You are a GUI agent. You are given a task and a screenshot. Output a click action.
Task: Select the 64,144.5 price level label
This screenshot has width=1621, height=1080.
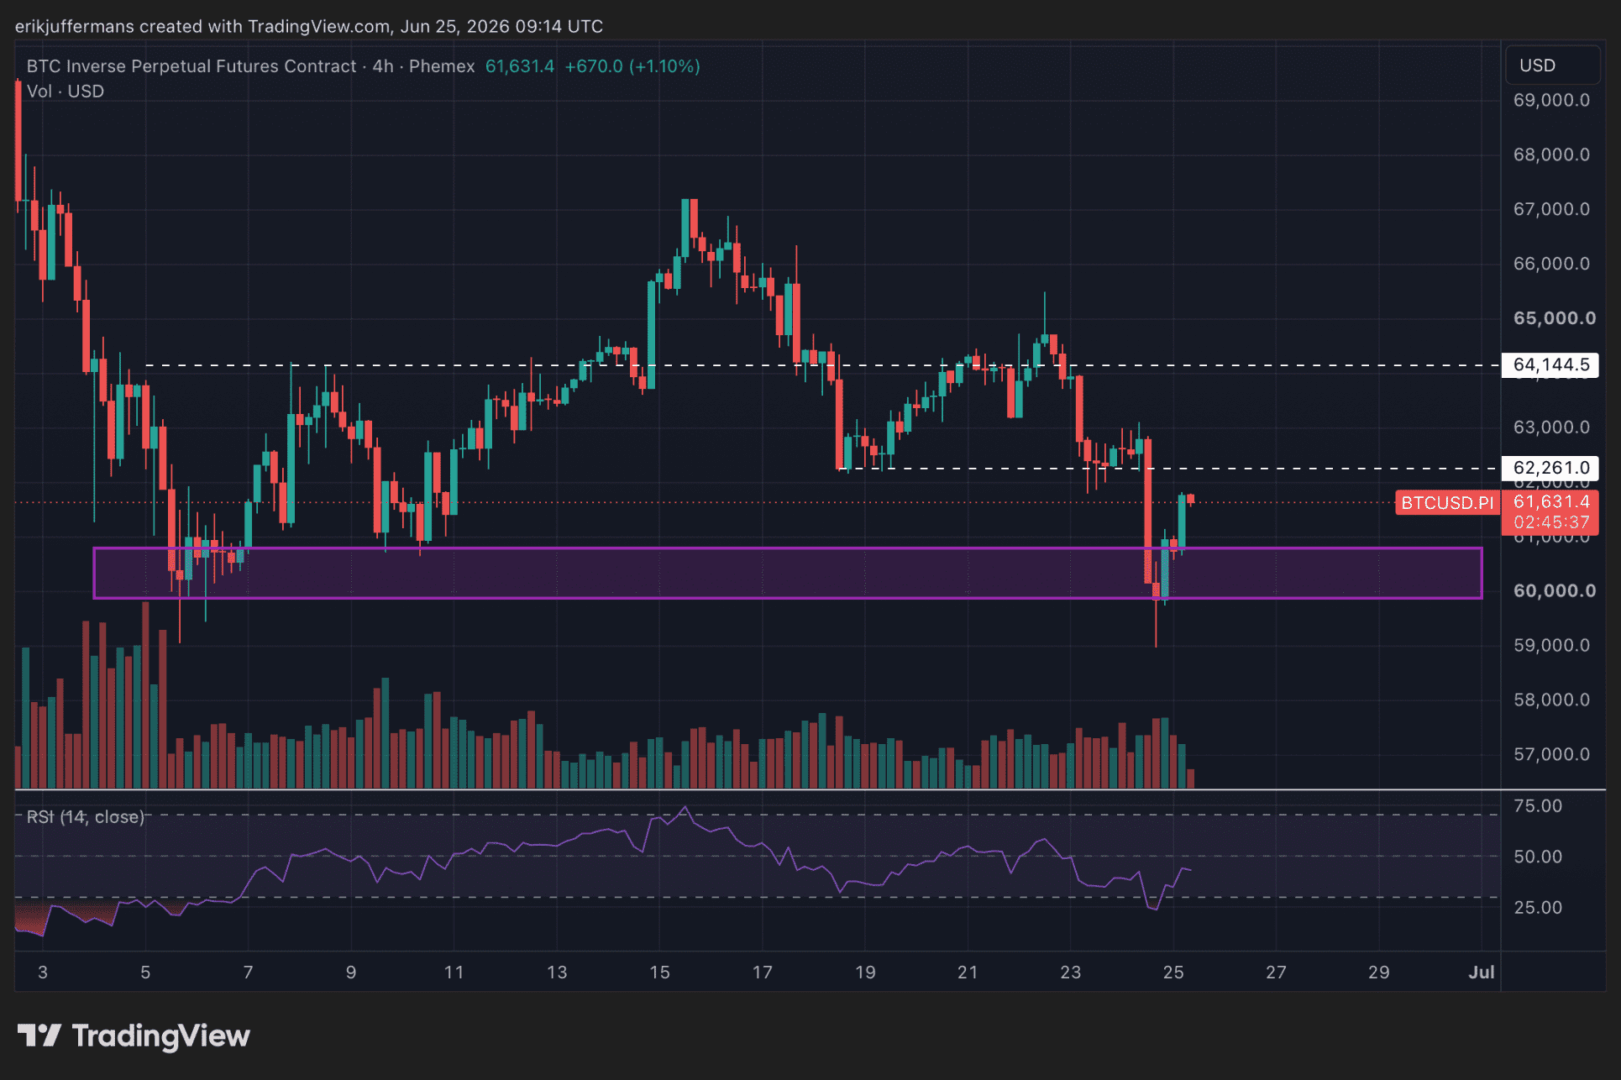point(1550,365)
